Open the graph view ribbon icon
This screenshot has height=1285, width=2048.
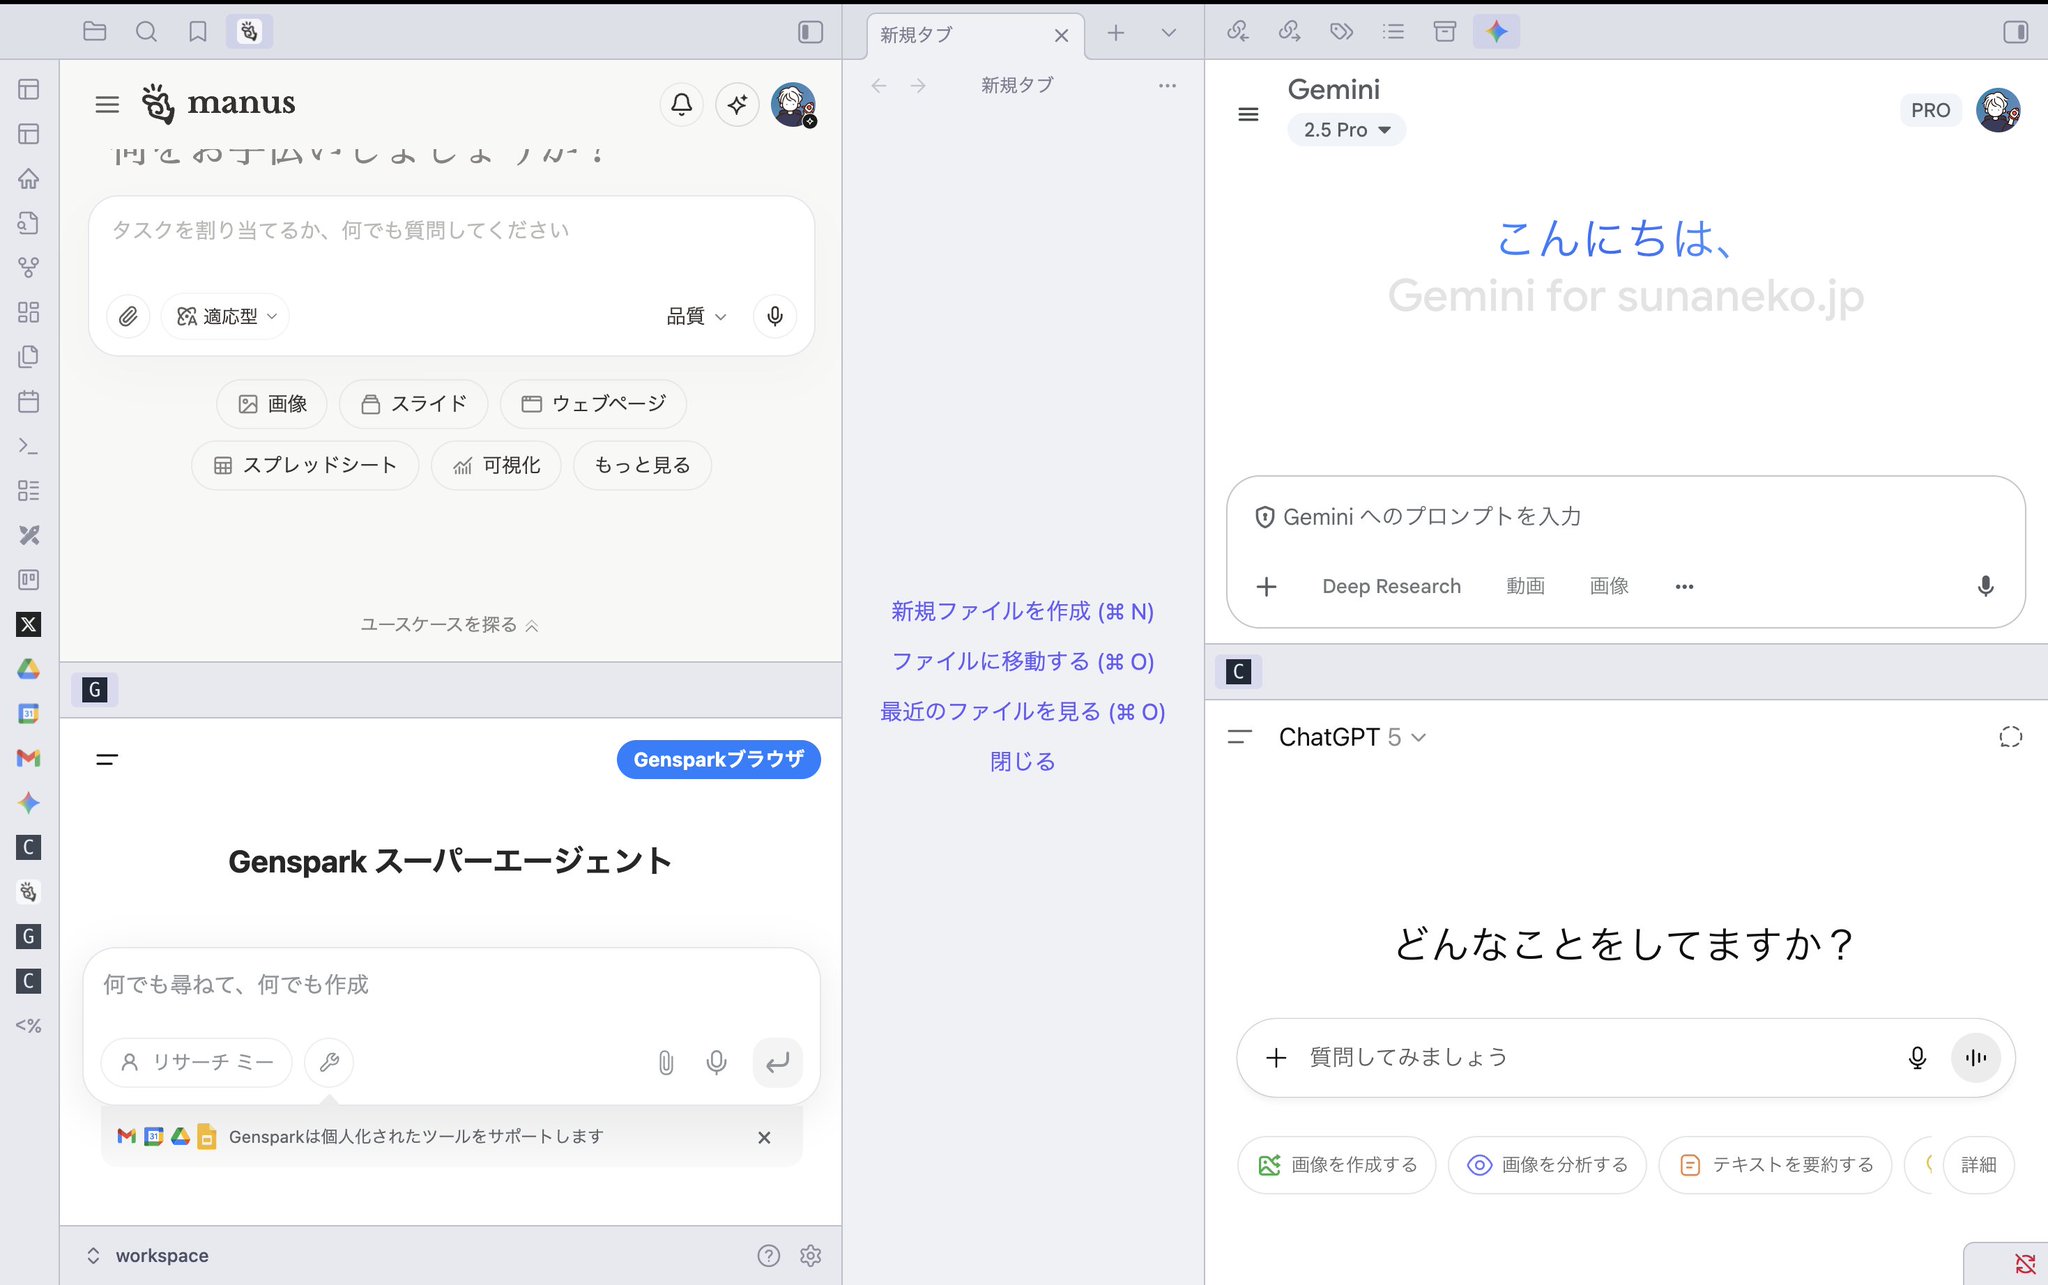tap(29, 268)
